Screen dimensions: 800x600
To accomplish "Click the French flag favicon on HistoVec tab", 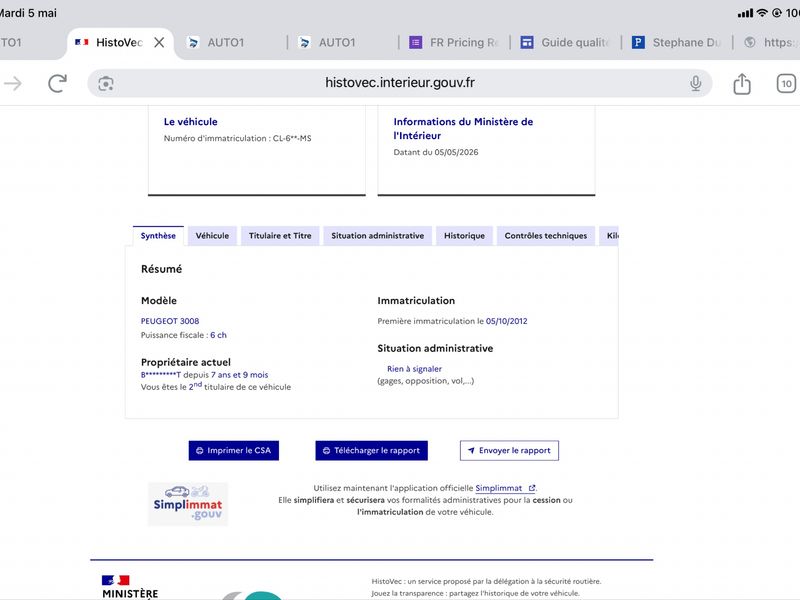I will tap(82, 42).
